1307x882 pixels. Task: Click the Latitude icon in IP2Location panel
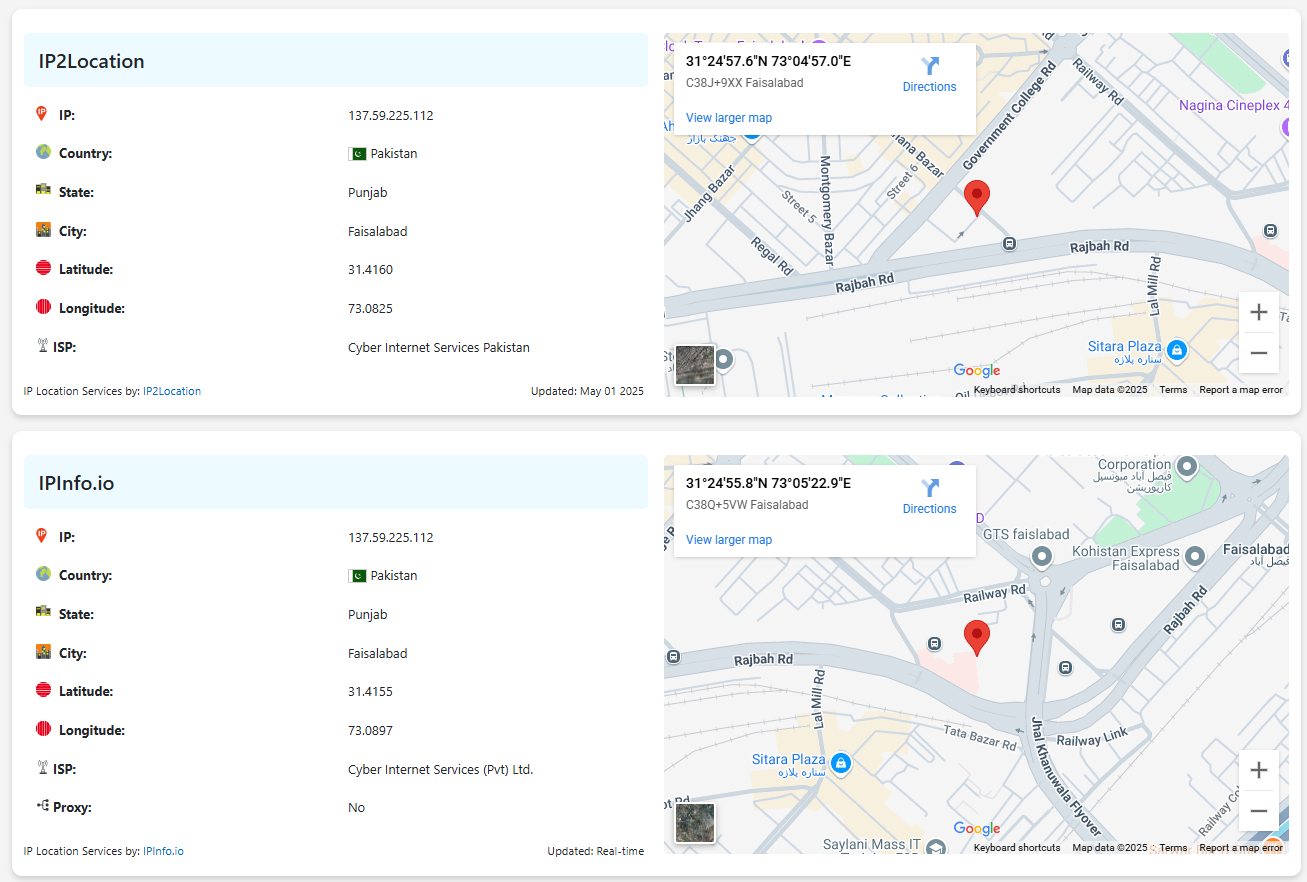(43, 268)
